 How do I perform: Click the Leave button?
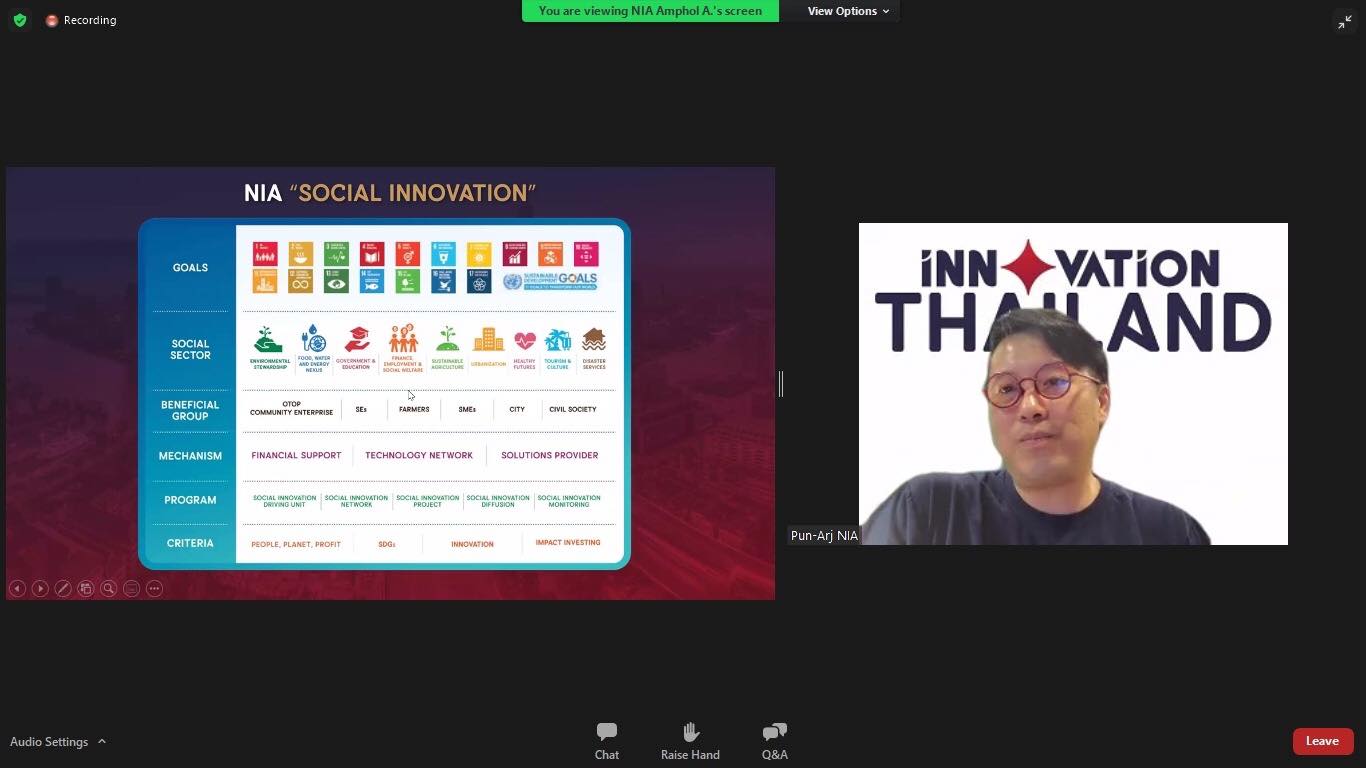[1322, 741]
